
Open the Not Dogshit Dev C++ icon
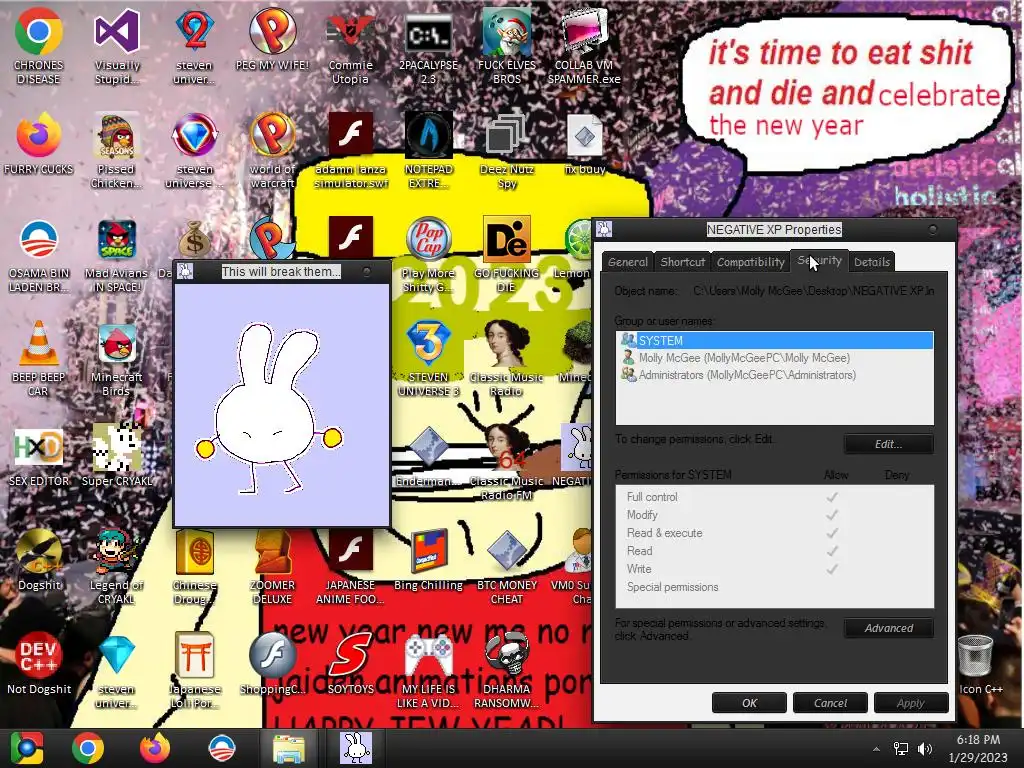[x=38, y=663]
